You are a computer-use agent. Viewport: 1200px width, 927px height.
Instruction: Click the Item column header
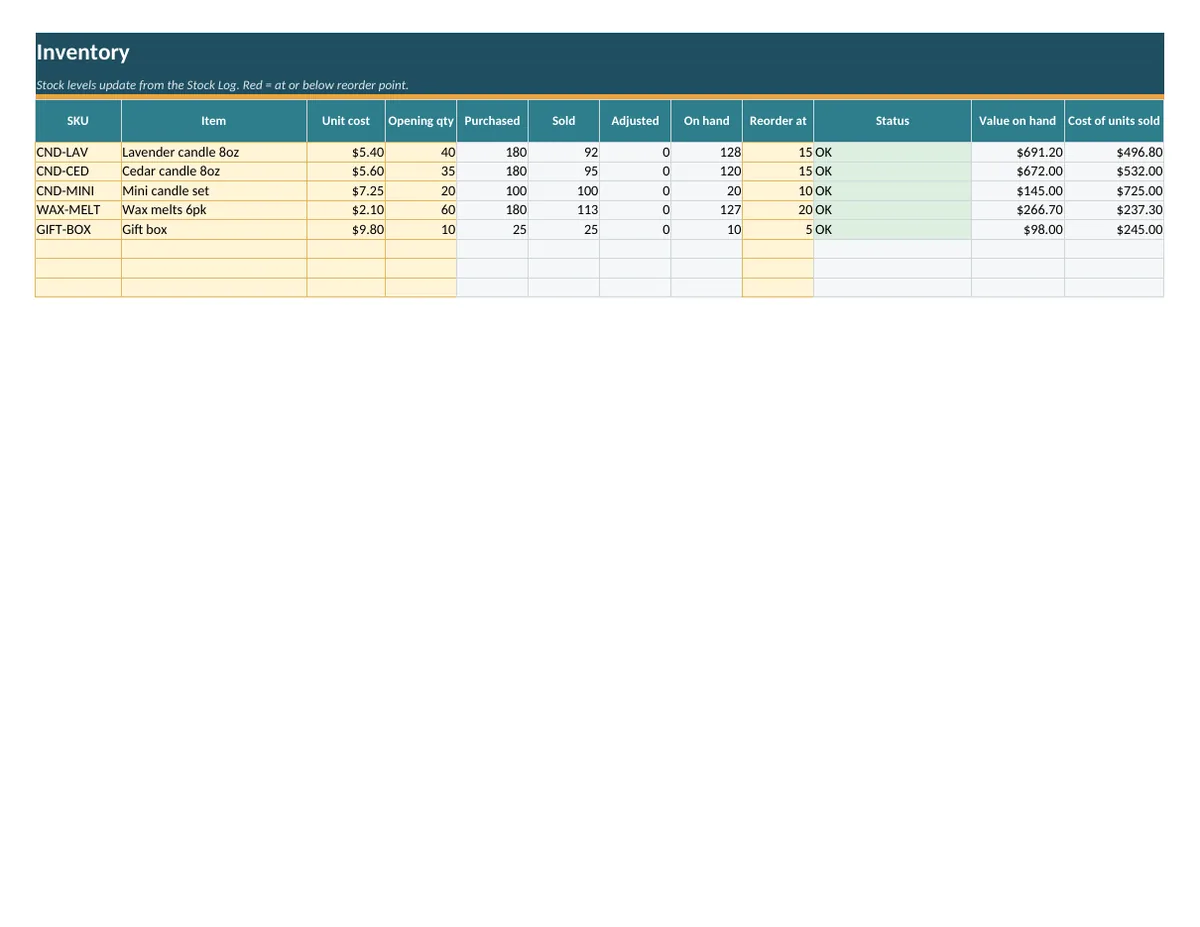pos(214,121)
